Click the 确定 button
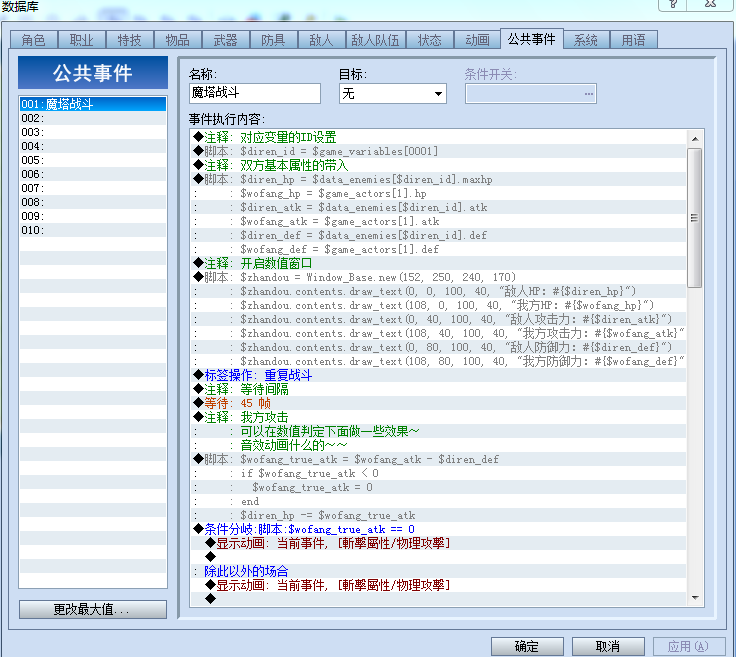 pos(527,646)
